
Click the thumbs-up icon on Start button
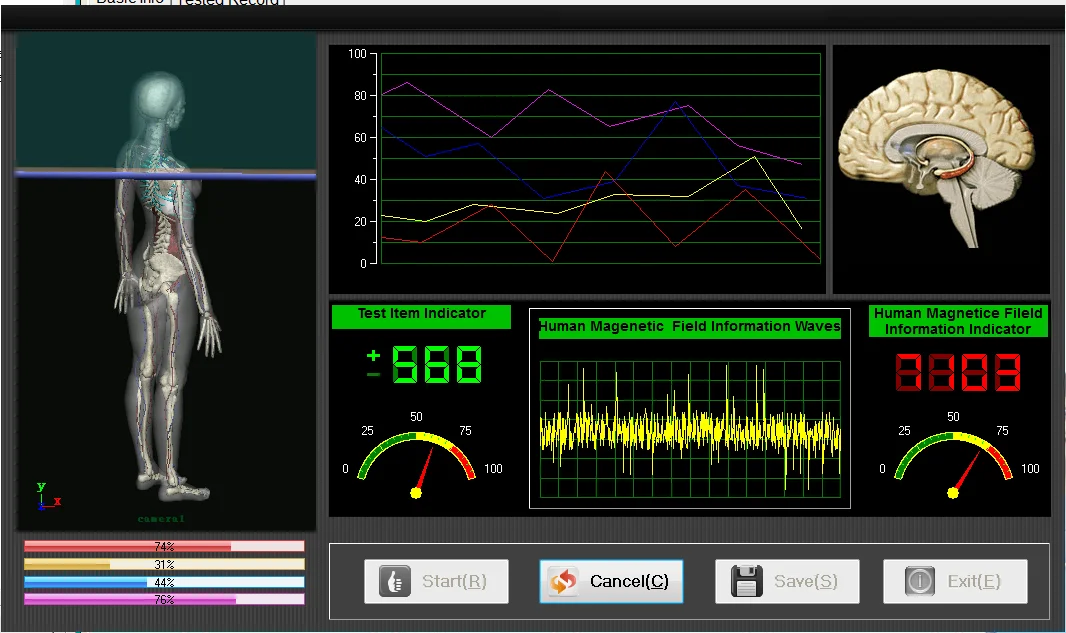[x=395, y=581]
